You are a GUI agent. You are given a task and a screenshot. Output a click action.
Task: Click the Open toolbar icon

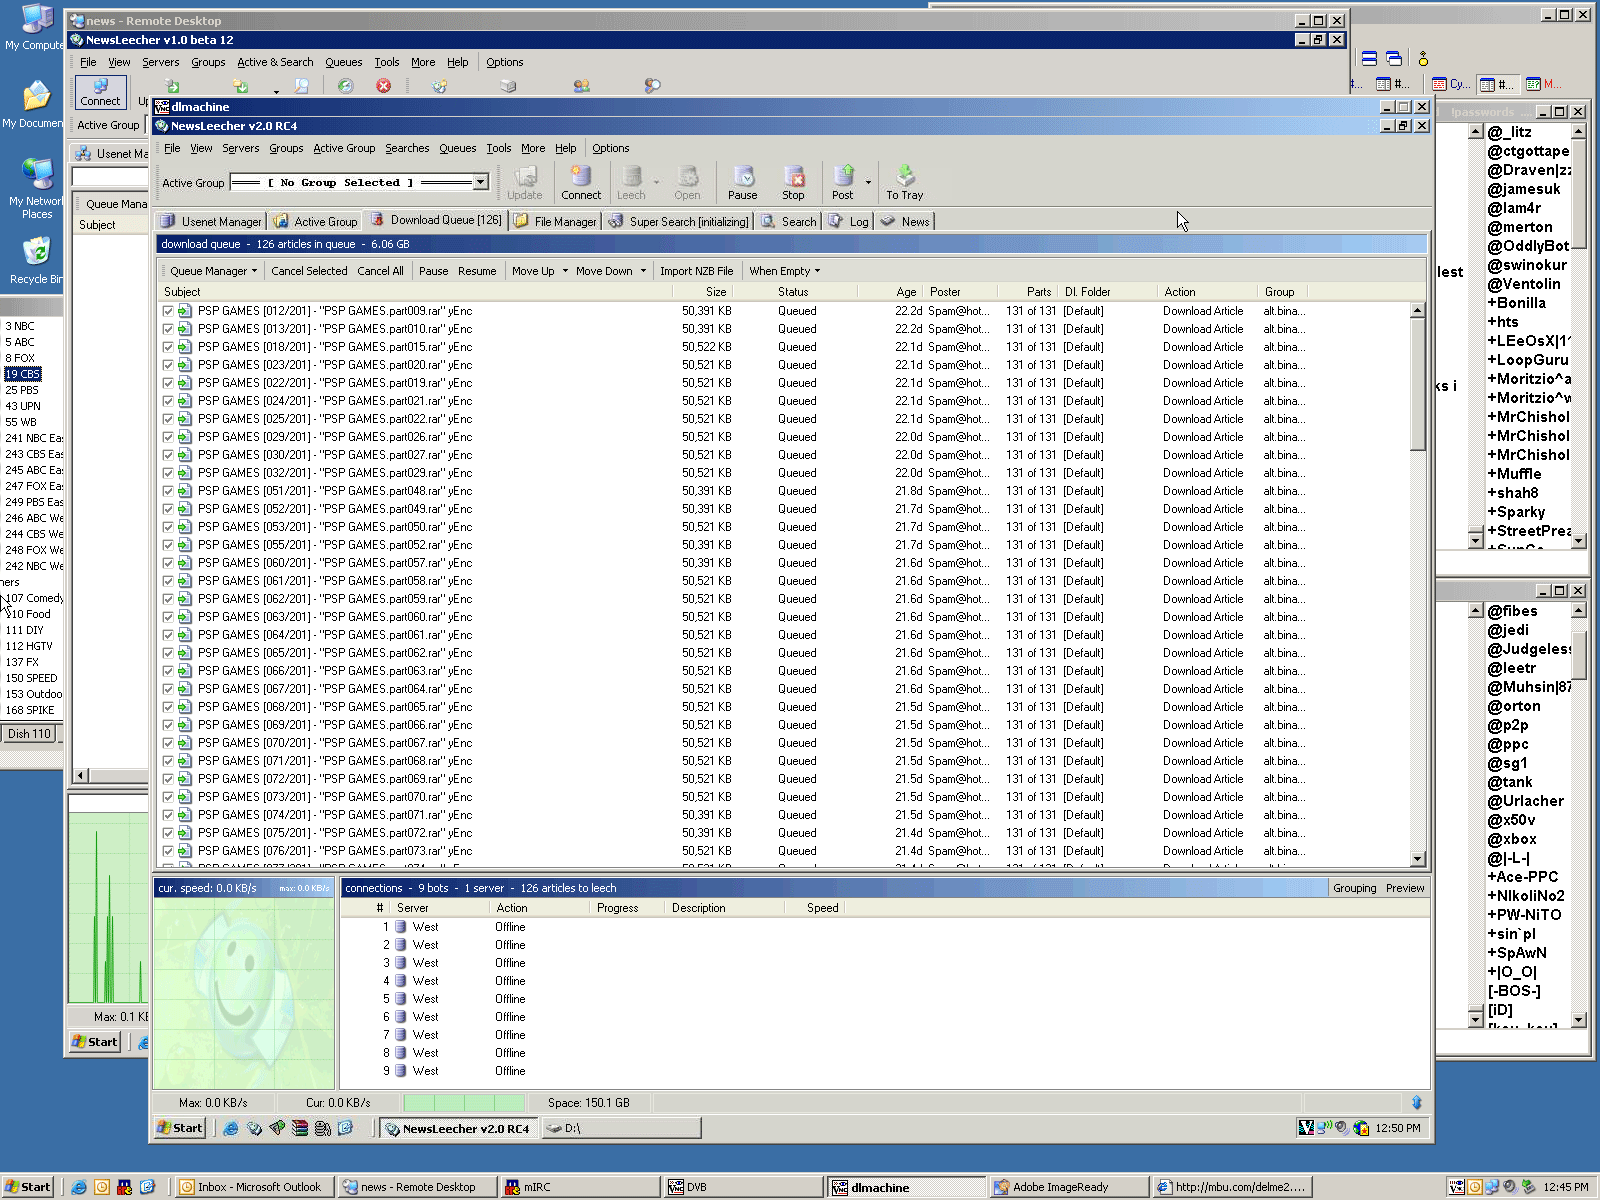(x=687, y=183)
